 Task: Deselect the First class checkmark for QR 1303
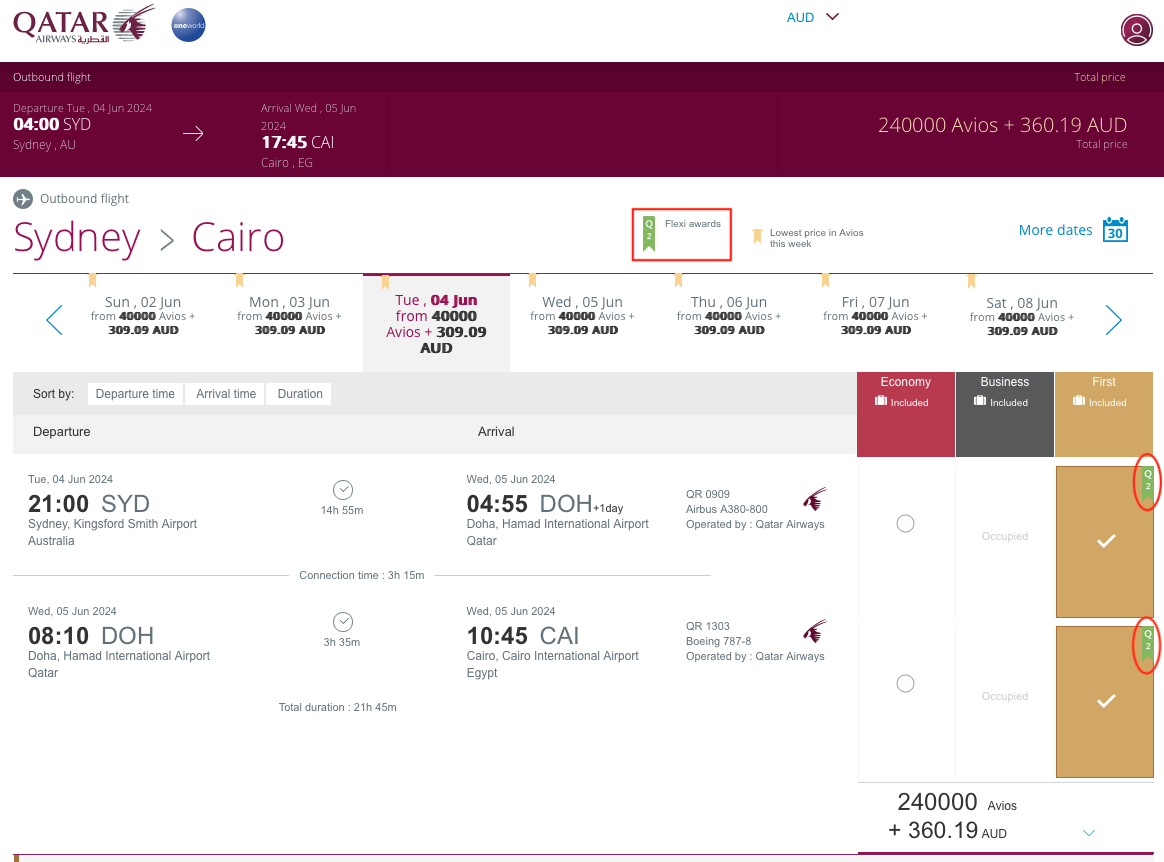[x=1104, y=702]
